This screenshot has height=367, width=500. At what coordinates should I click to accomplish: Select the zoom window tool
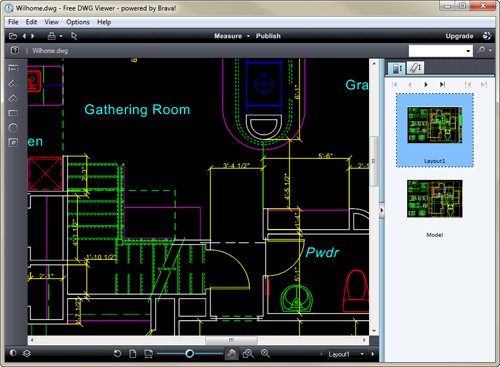tap(248, 354)
